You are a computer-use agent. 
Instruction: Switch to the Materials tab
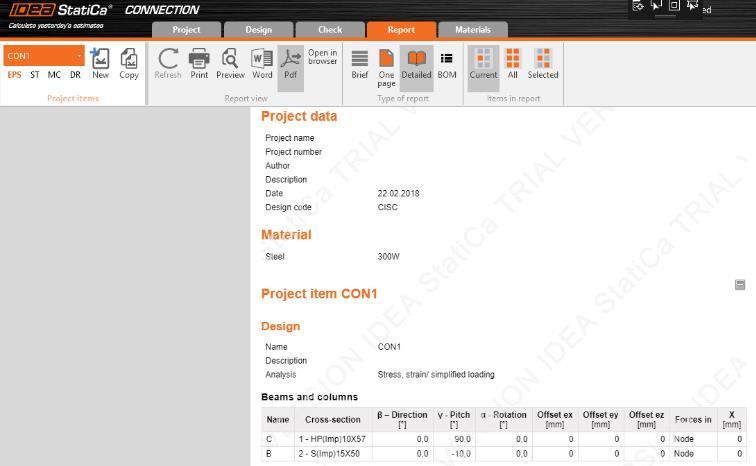(473, 29)
